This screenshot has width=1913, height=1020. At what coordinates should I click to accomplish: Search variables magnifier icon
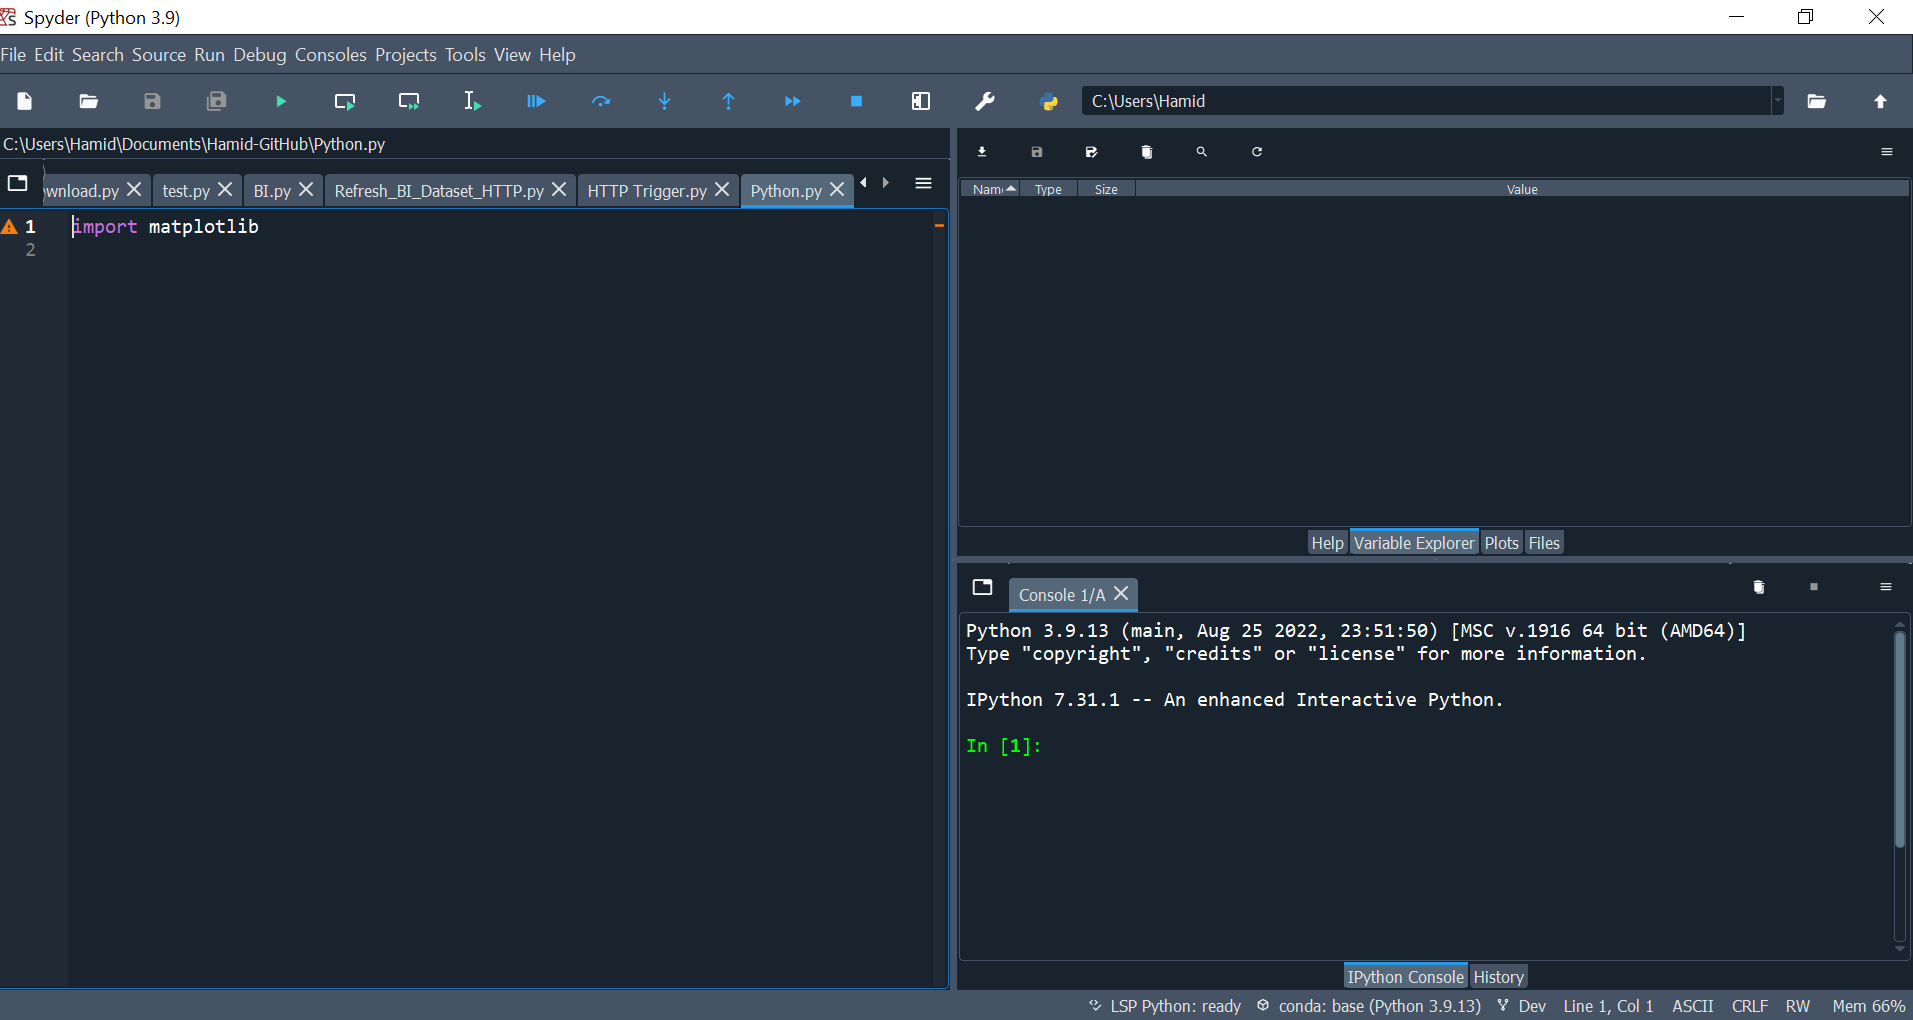coord(1202,152)
